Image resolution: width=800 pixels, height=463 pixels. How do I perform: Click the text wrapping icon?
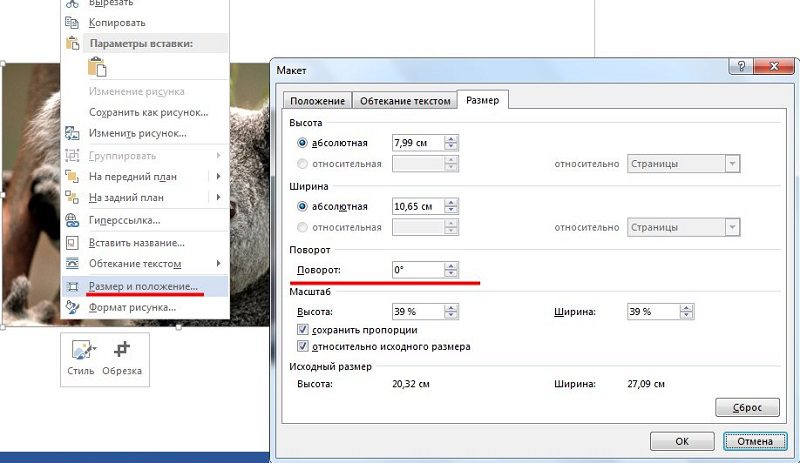click(72, 264)
